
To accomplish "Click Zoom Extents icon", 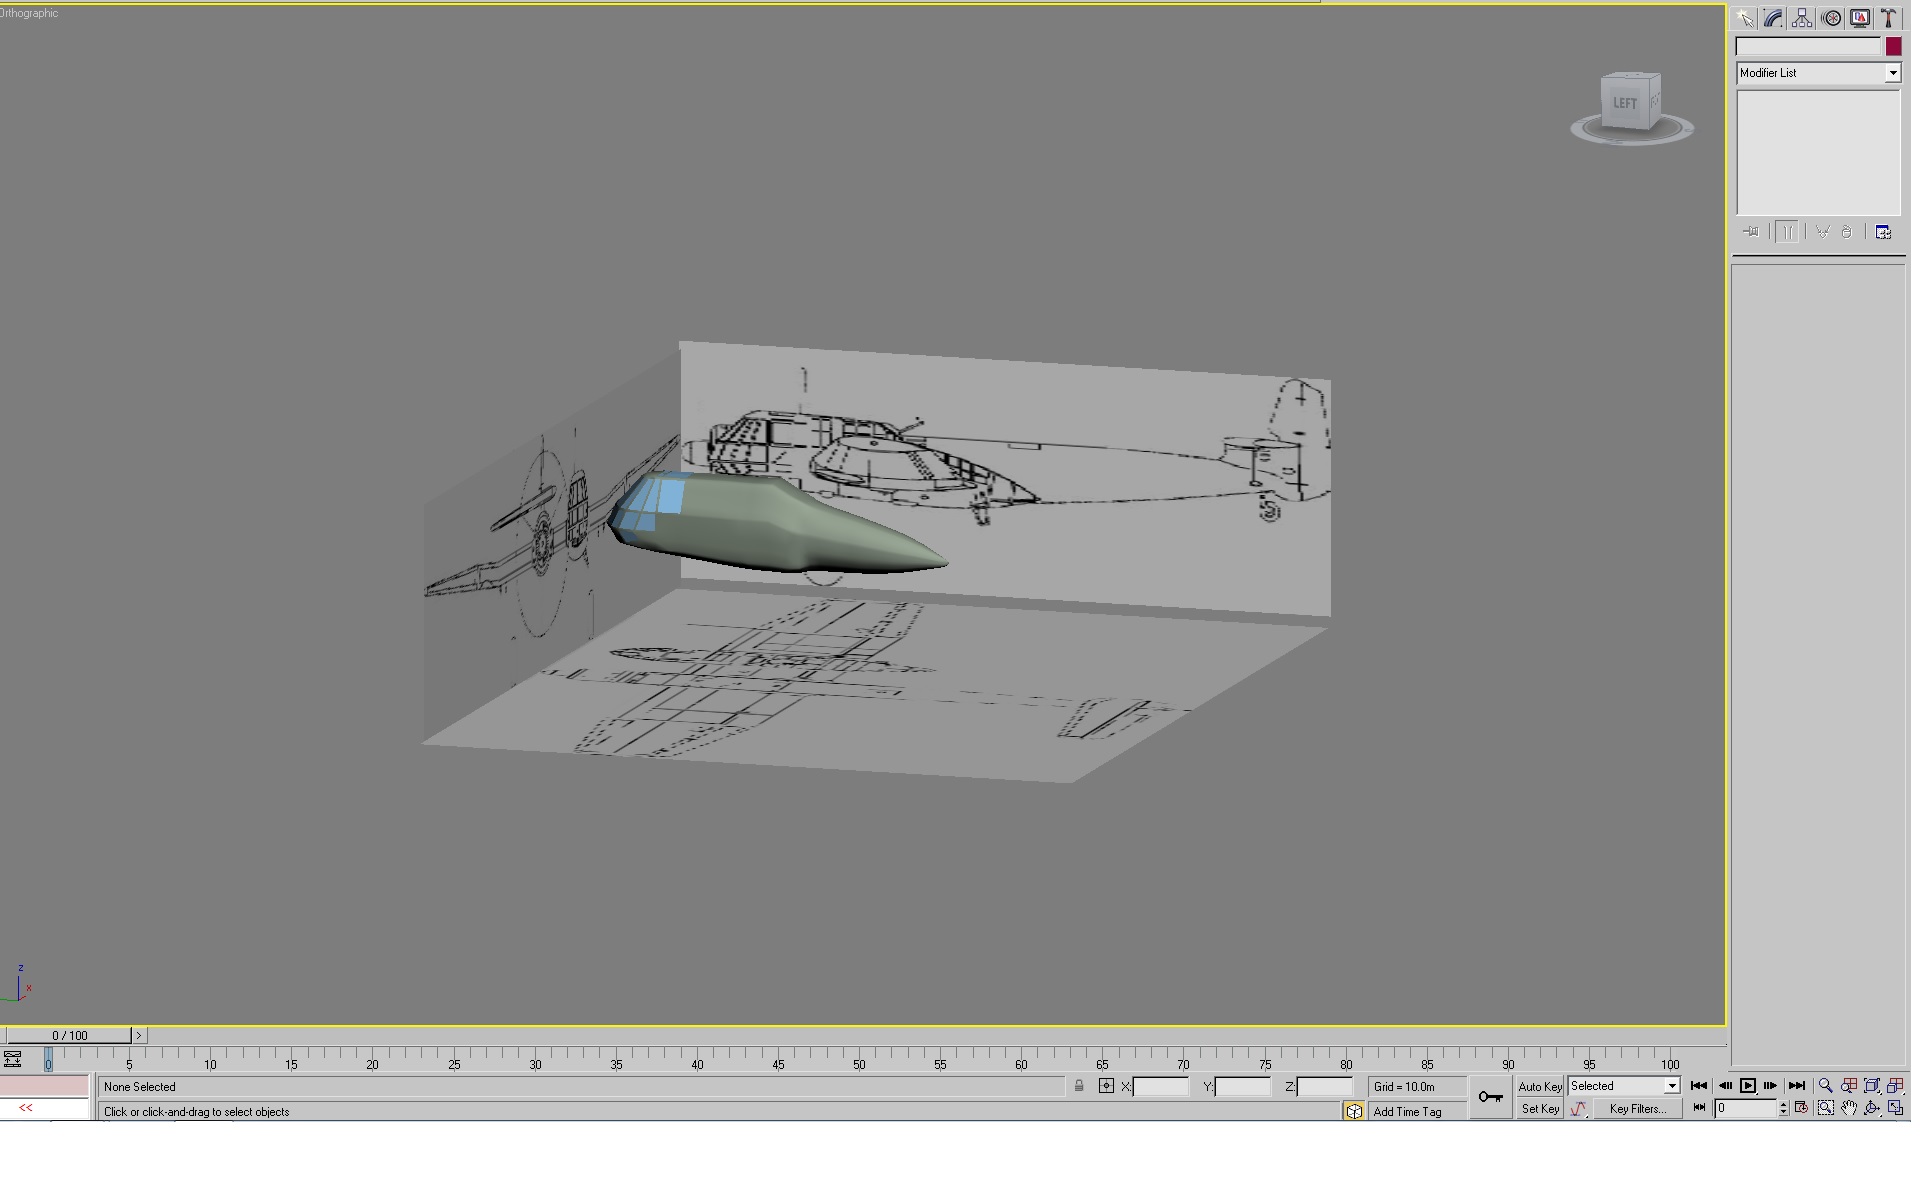I will (1872, 1086).
